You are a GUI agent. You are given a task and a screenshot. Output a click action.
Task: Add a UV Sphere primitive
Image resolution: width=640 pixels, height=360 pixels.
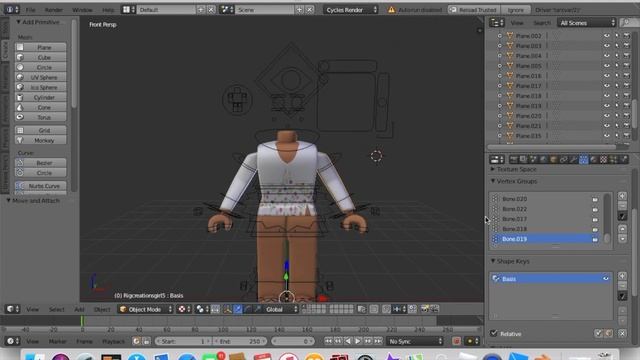pyautogui.click(x=41, y=77)
